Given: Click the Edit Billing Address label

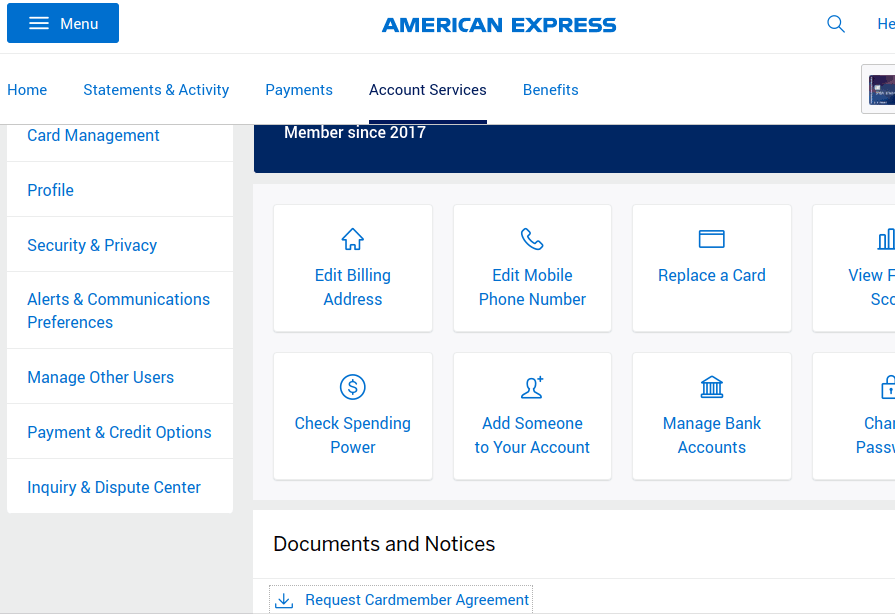Looking at the screenshot, I should [x=353, y=287].
